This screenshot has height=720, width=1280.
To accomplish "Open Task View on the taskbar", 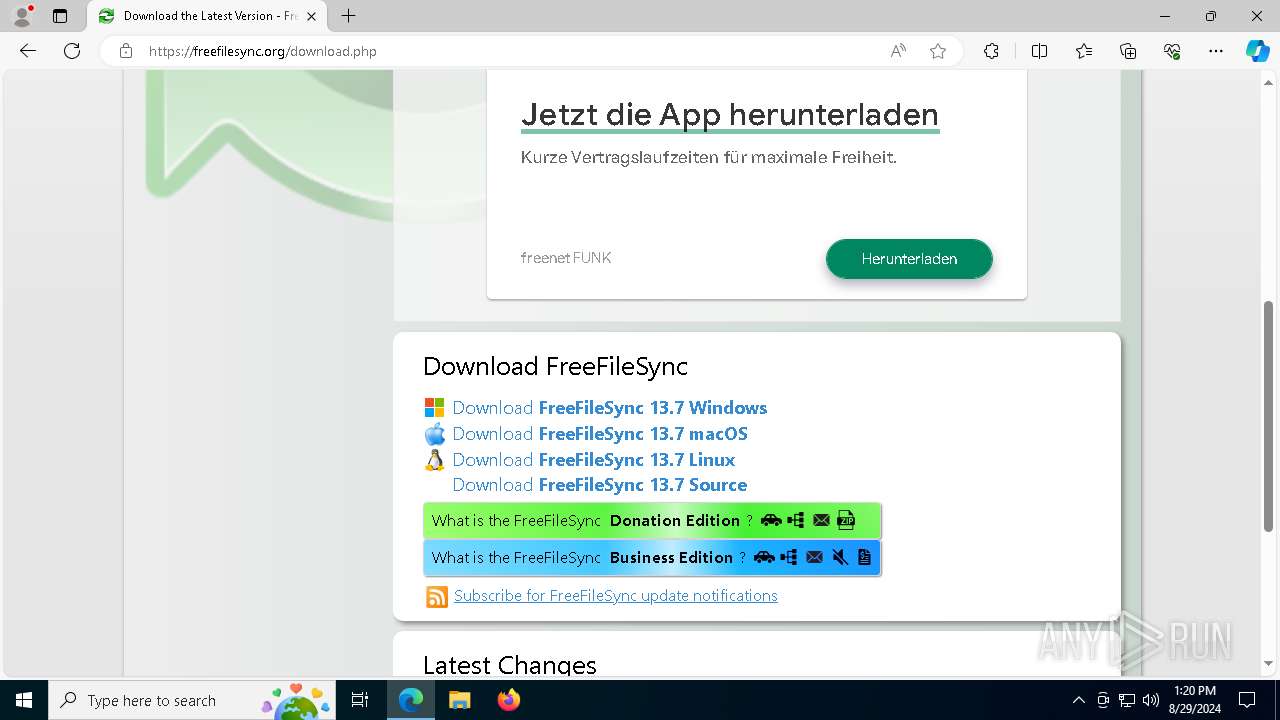I will (361, 700).
